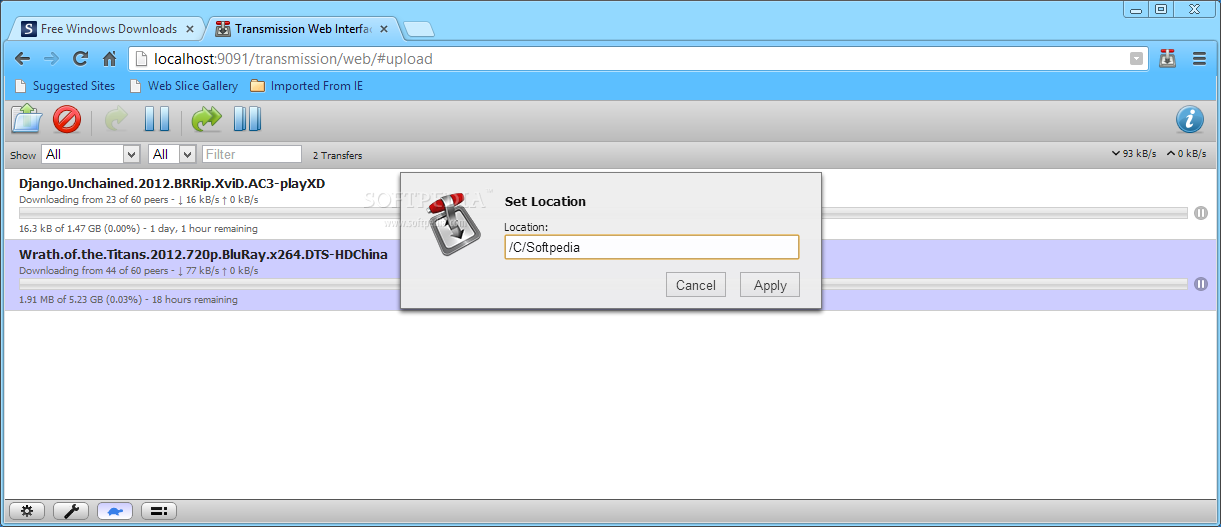
Task: Select the Wrath.of.the.Titans.2012 torrent title
Action: pos(203,254)
